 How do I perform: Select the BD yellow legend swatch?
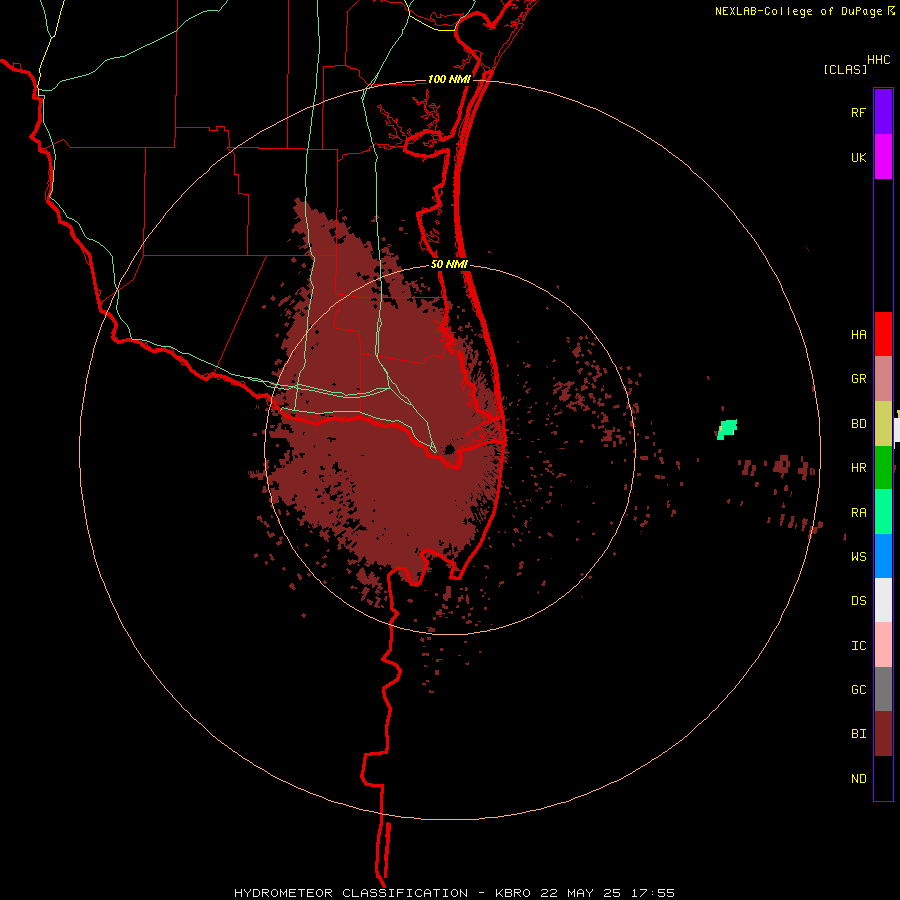tap(883, 424)
